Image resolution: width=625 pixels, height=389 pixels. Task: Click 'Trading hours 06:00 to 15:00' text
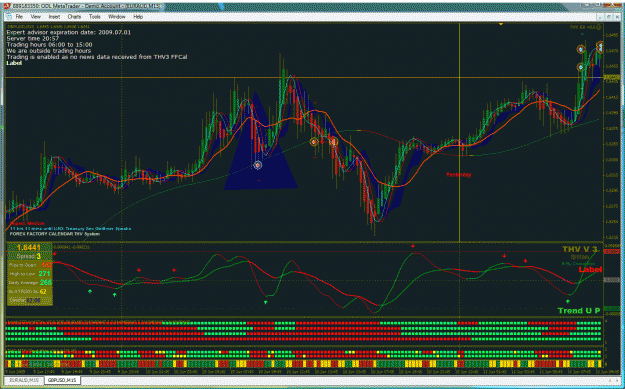pos(49,45)
